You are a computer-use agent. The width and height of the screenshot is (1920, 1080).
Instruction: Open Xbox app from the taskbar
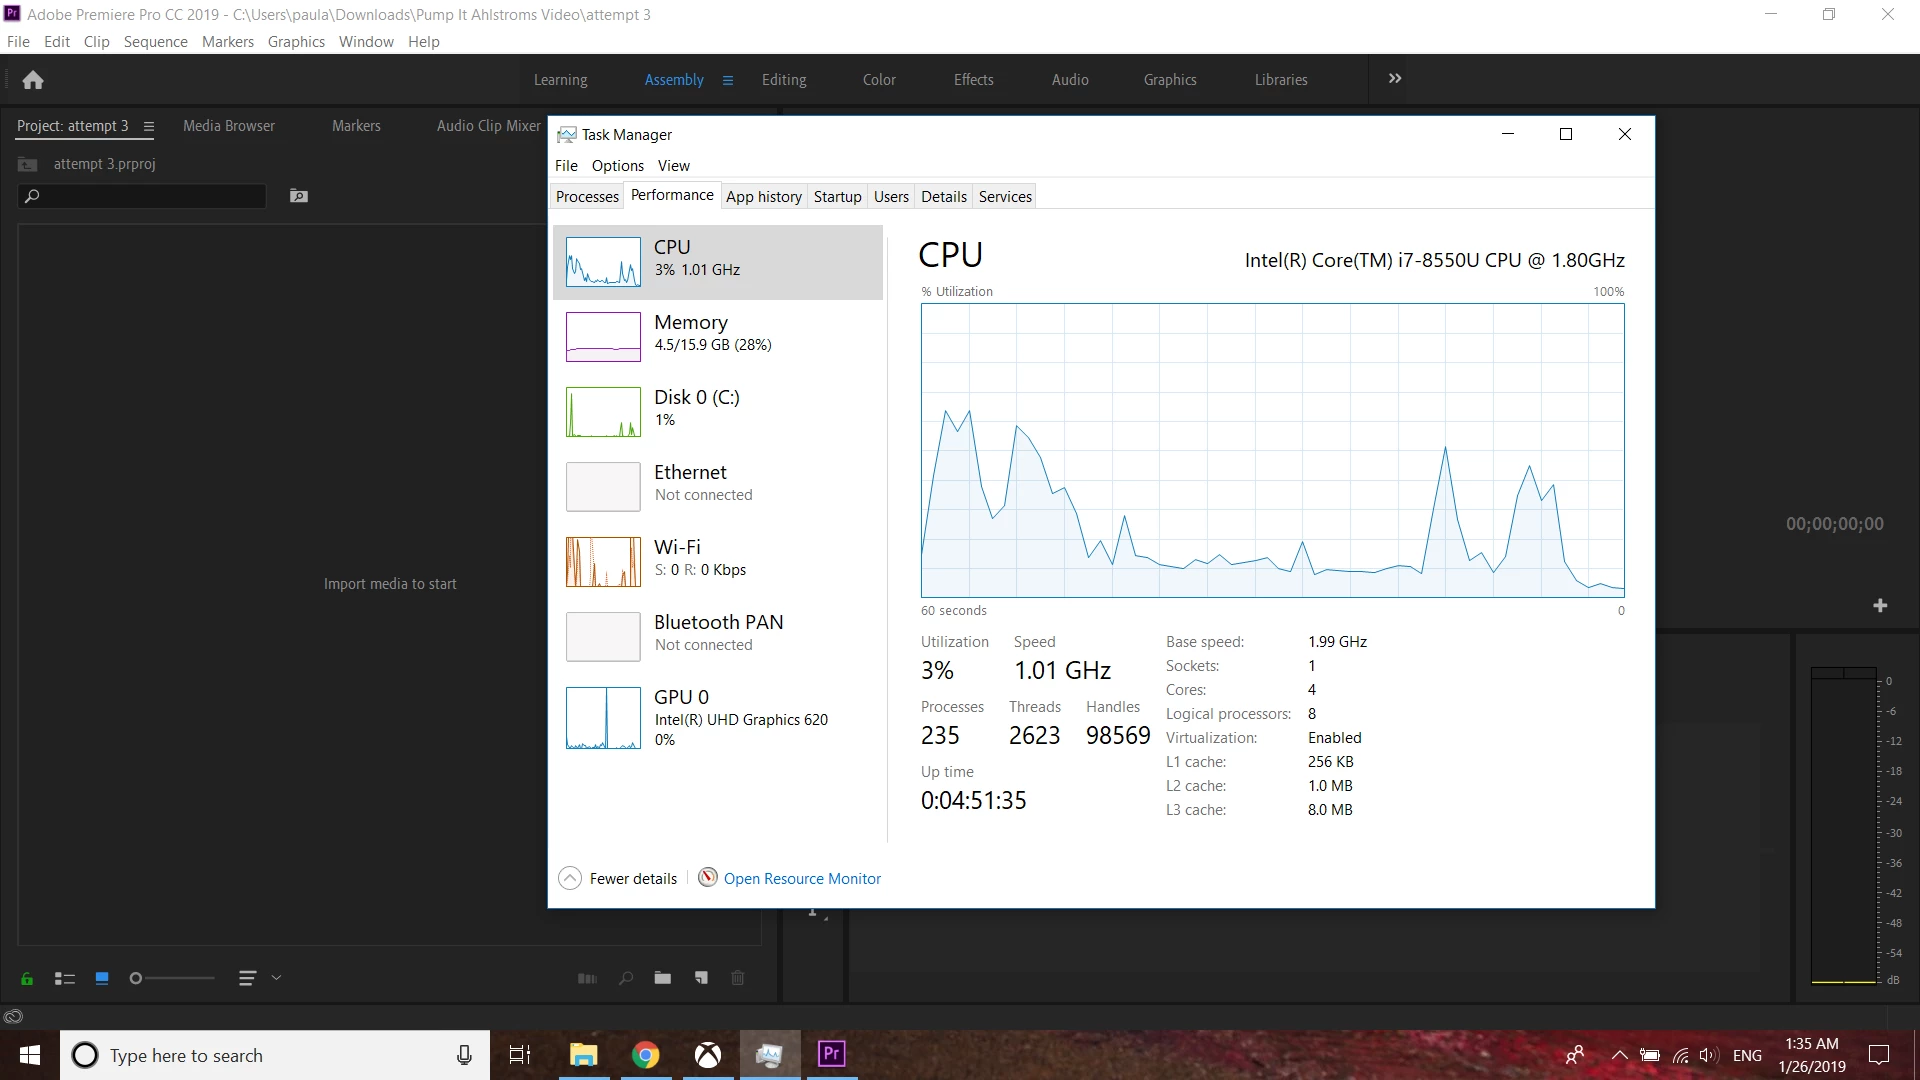click(x=708, y=1055)
